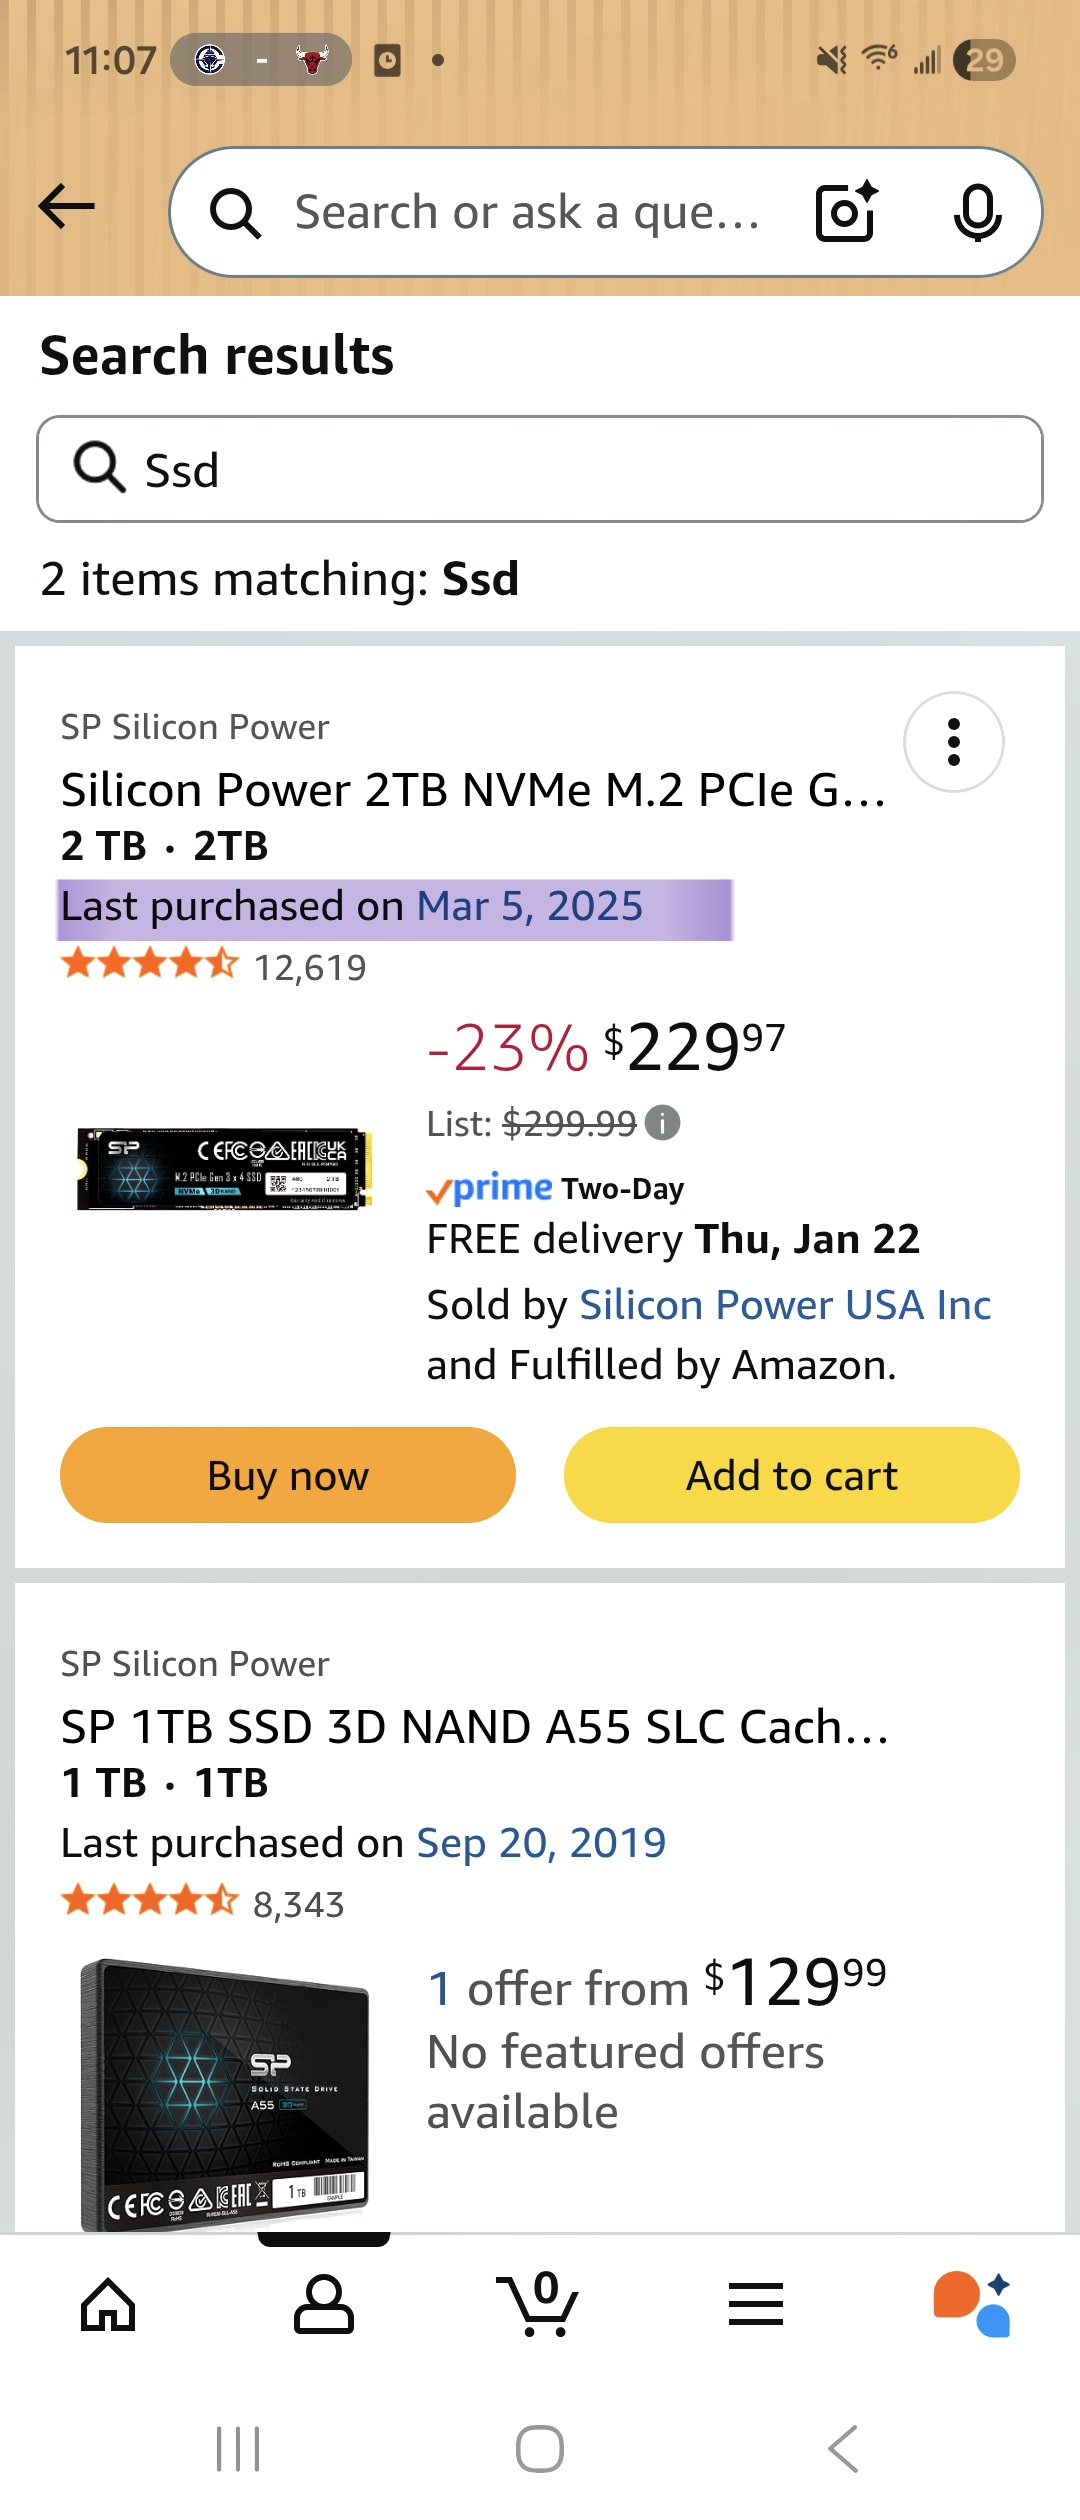Open Mar 5, 2025 purchase date link
1080x2520 pixels.
click(x=529, y=906)
